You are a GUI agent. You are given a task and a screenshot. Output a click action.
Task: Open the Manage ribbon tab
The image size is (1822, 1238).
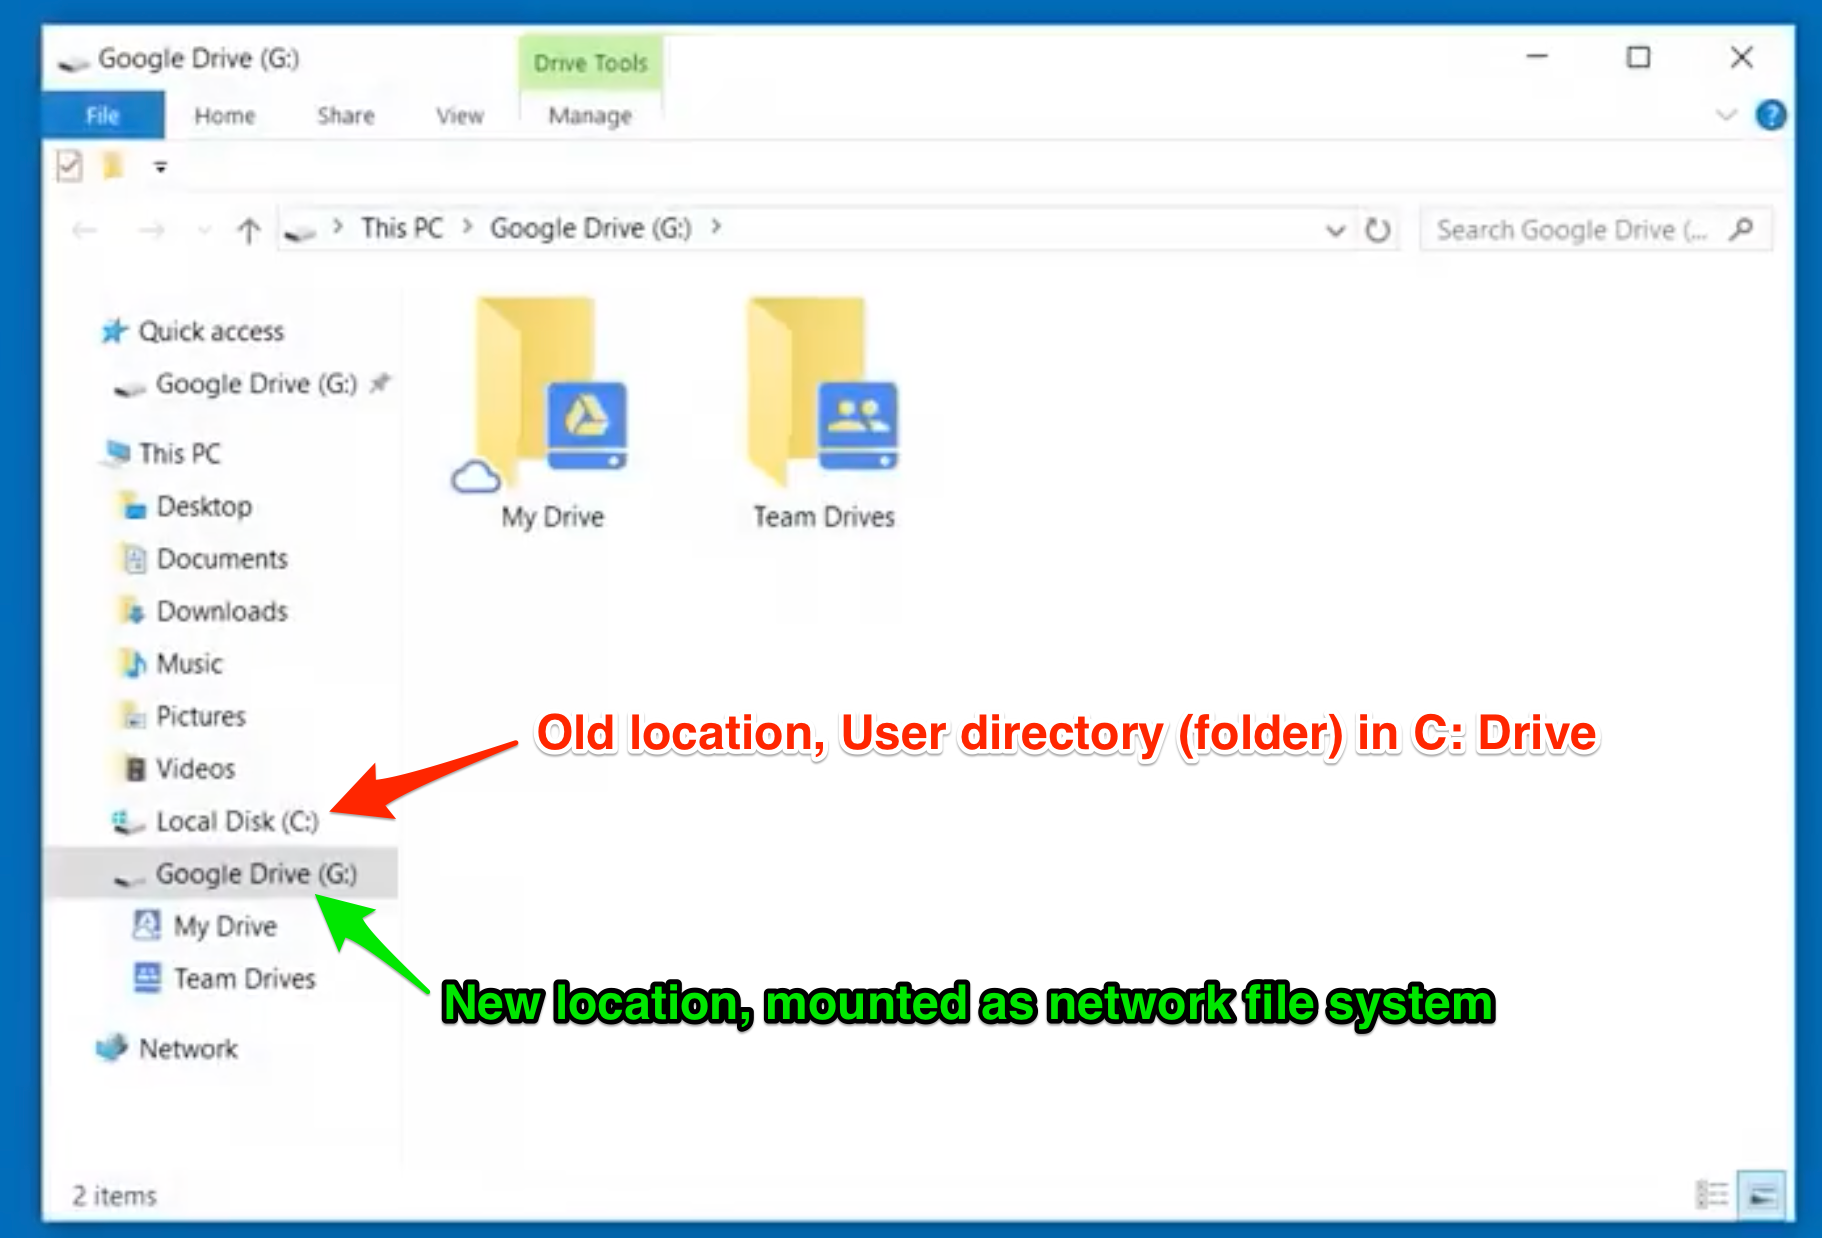click(590, 116)
